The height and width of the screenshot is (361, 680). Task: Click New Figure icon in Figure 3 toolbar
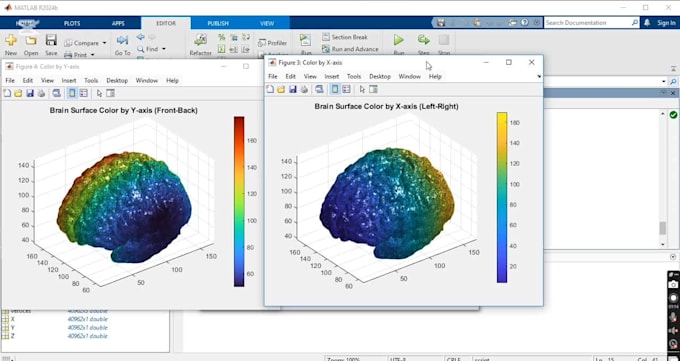tap(270, 89)
